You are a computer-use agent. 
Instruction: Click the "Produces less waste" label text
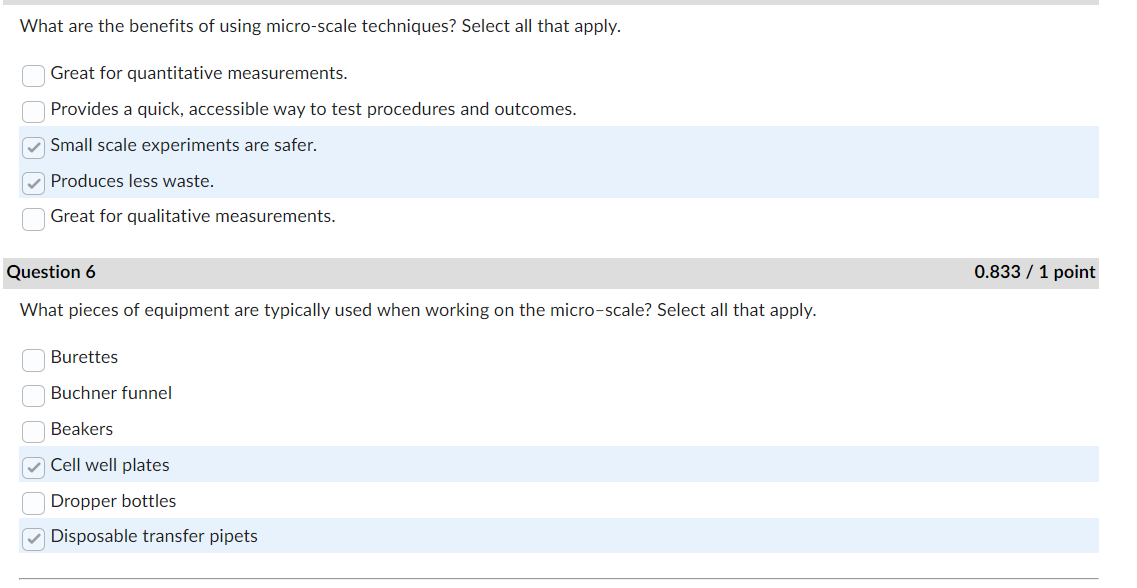pos(131,181)
